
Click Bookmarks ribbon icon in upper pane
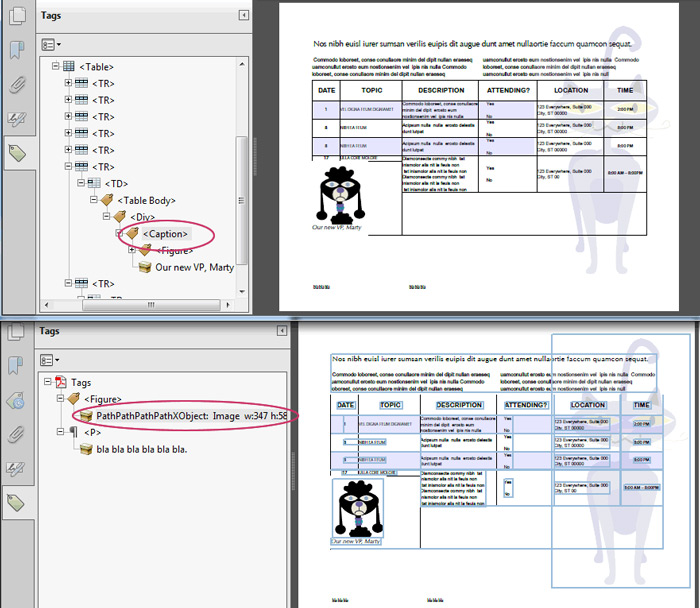coord(16,50)
